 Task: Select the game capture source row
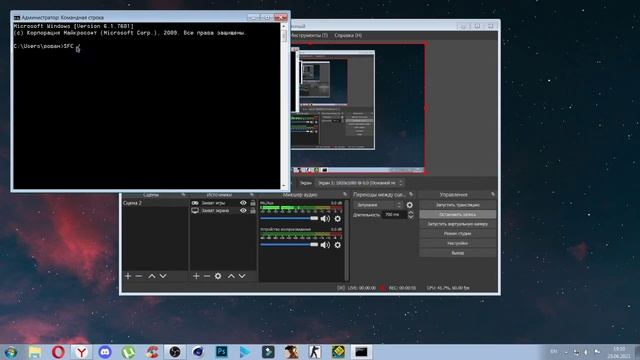[223, 203]
